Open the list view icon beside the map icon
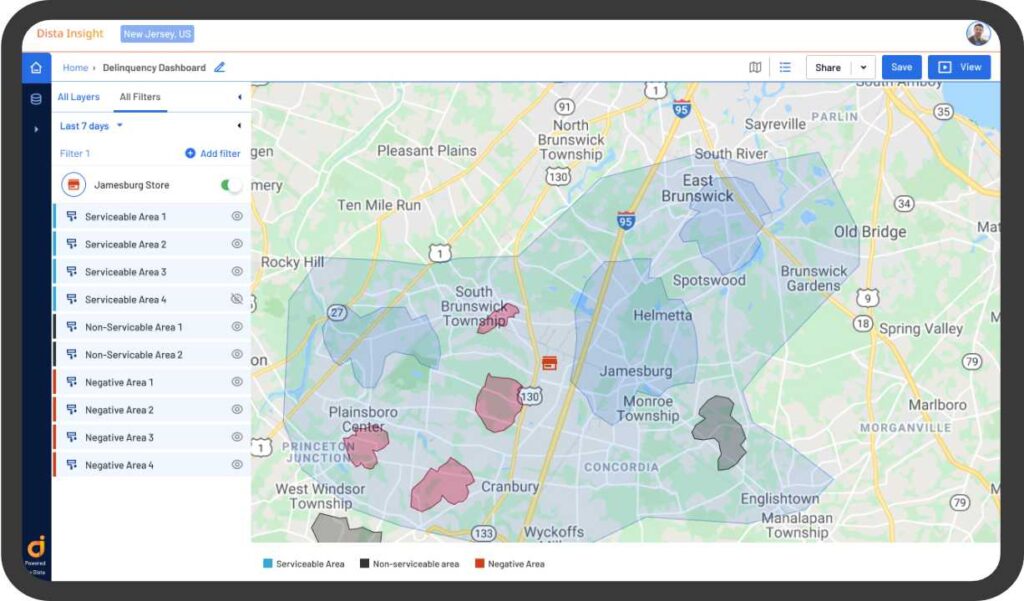Screen dimensions: 1024x601 (x=786, y=66)
